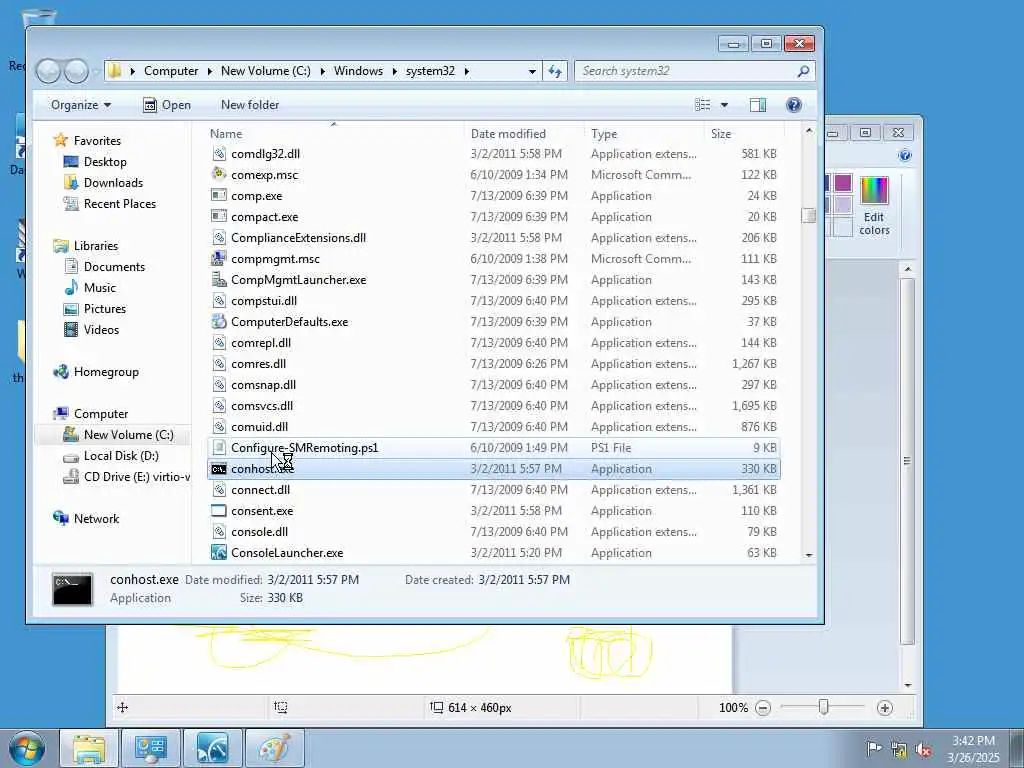
Task: Open Windows Explorer from the taskbar
Action: 89,748
